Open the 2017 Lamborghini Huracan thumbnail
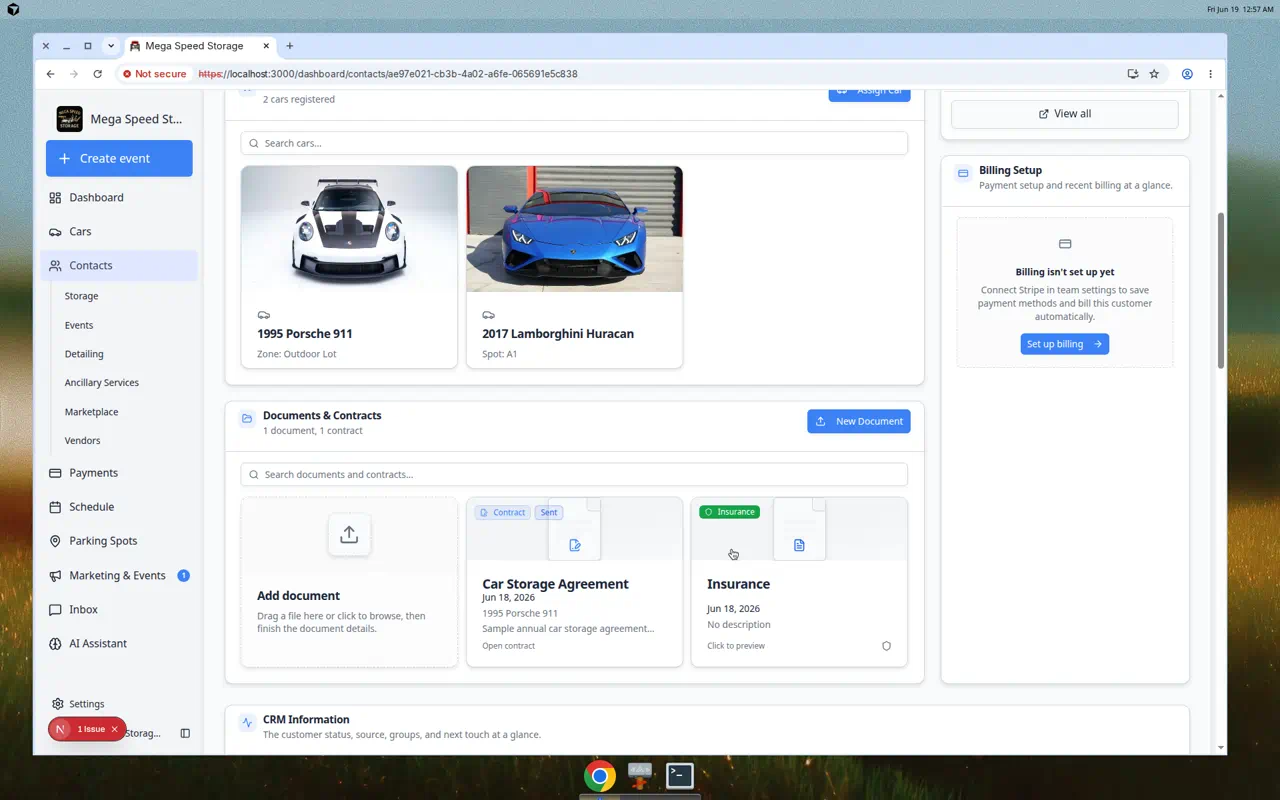This screenshot has width=1280, height=800. coord(575,229)
